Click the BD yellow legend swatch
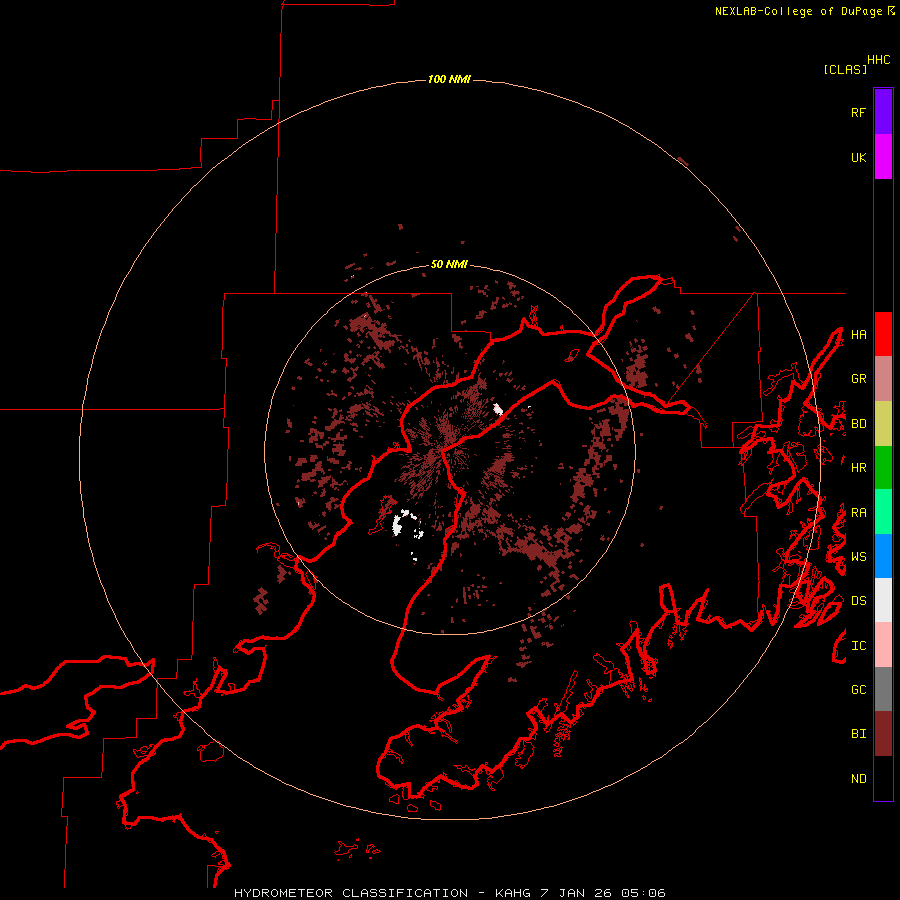900x900 pixels. tap(883, 424)
